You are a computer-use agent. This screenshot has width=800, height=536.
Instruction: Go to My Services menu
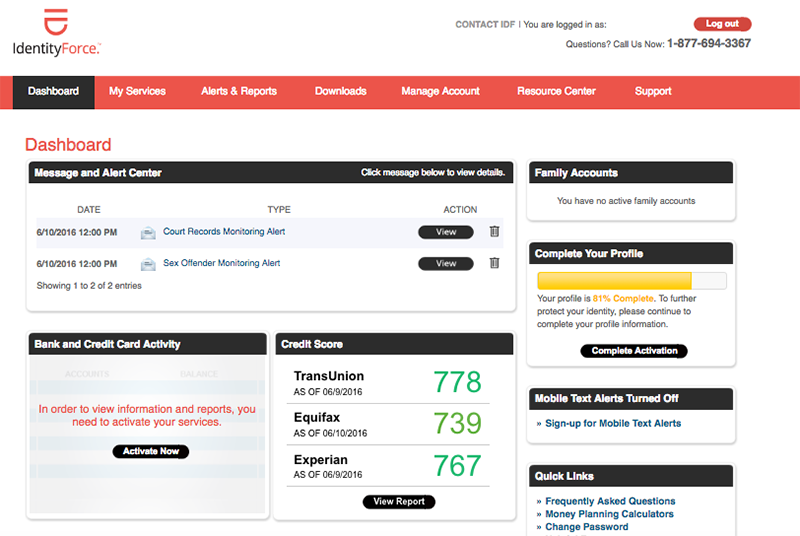coord(137,91)
